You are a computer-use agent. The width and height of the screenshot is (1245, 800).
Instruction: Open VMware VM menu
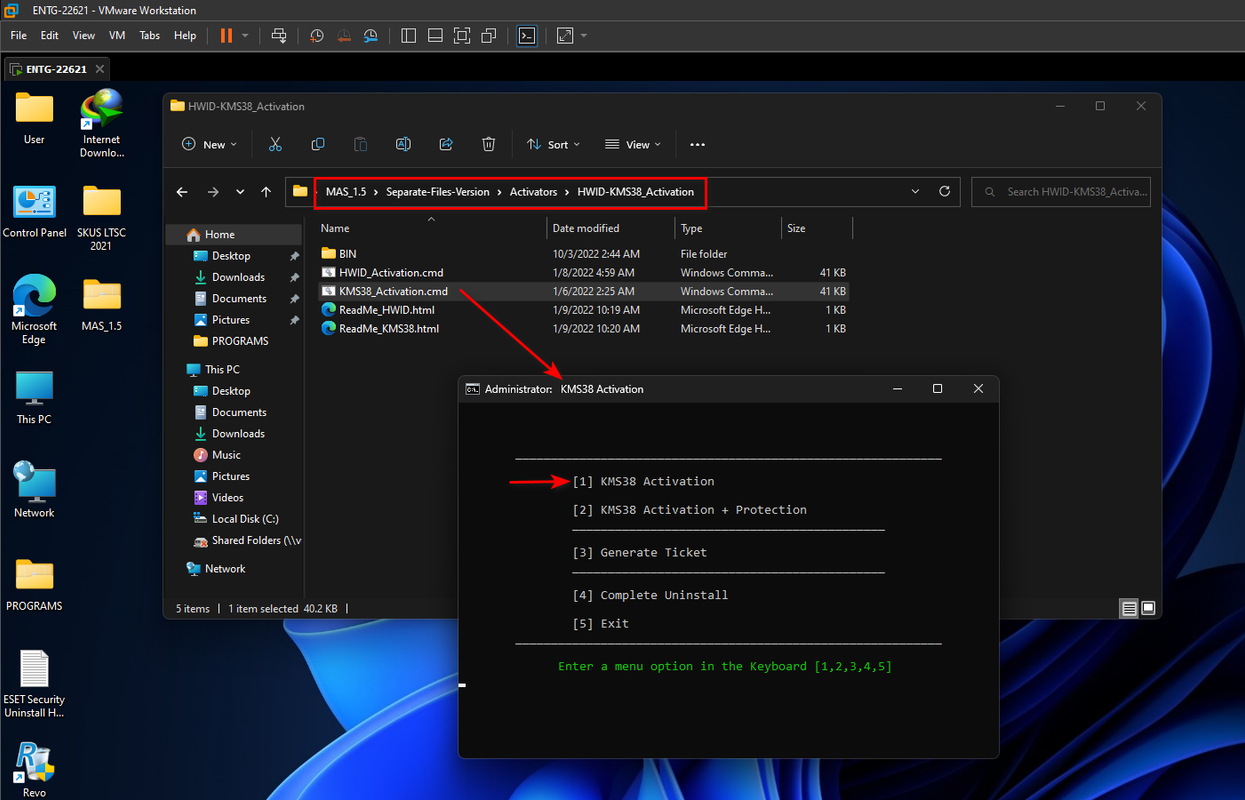coord(117,35)
